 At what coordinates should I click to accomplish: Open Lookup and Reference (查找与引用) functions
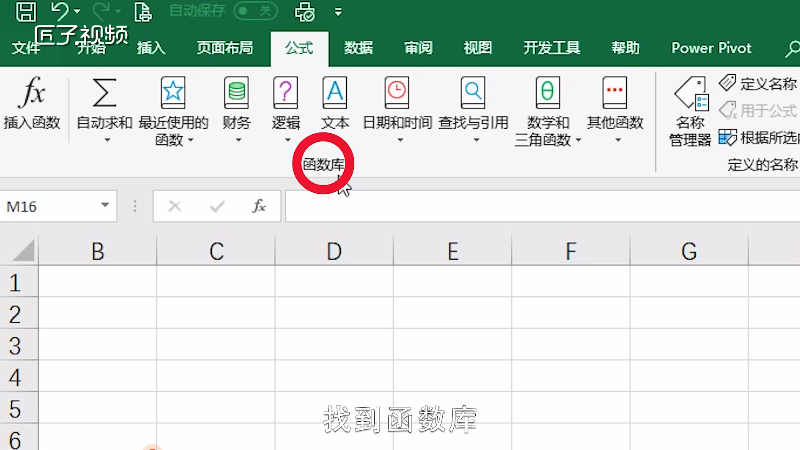click(x=473, y=95)
